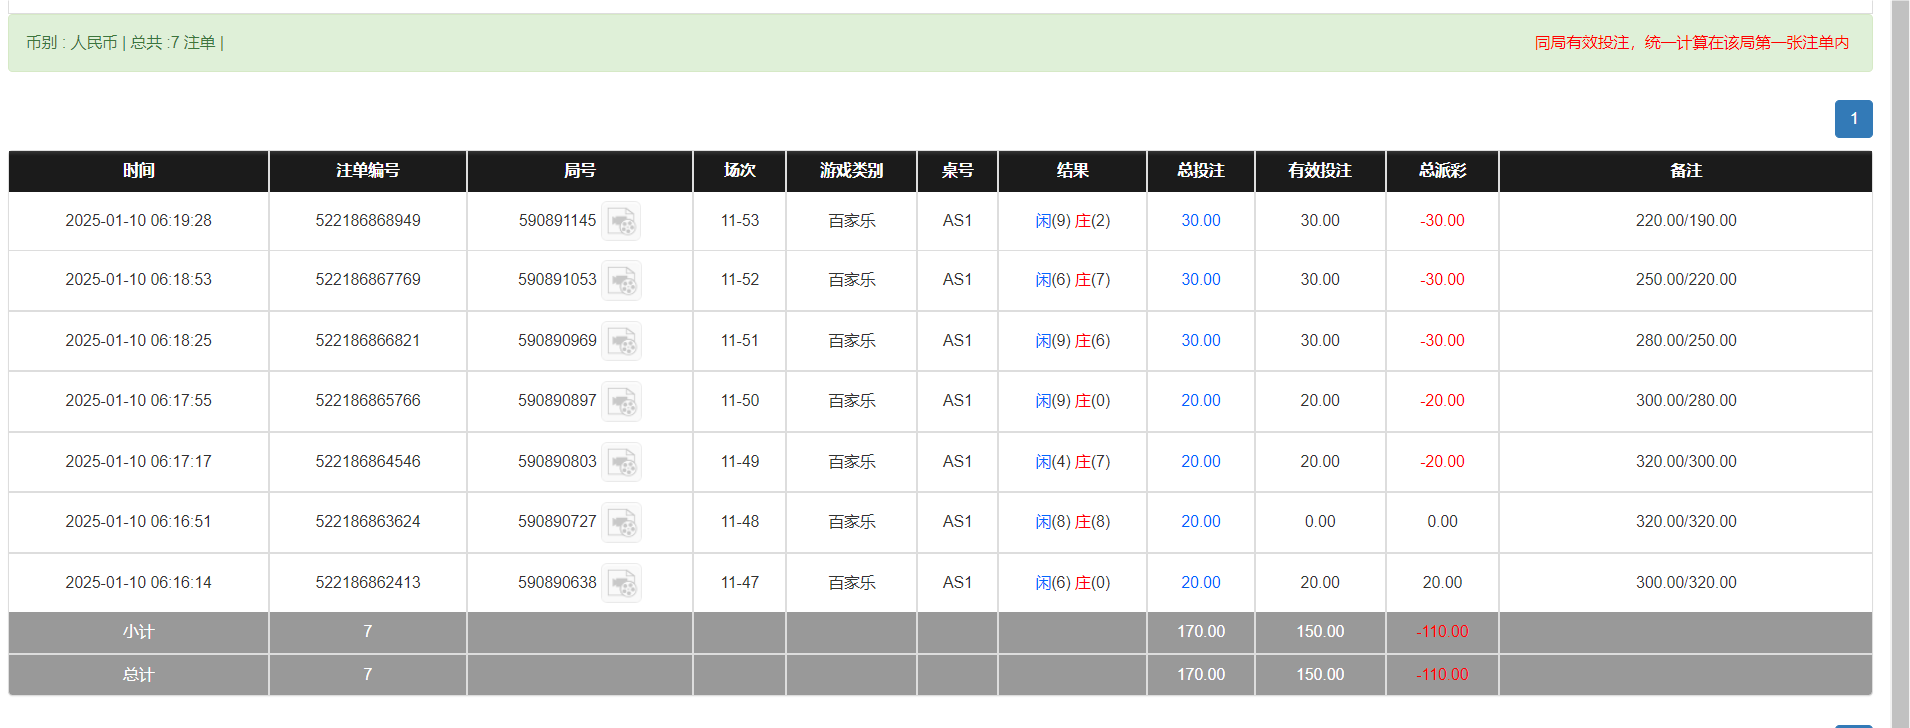
Task: Click the 时间 column header
Action: coord(139,171)
